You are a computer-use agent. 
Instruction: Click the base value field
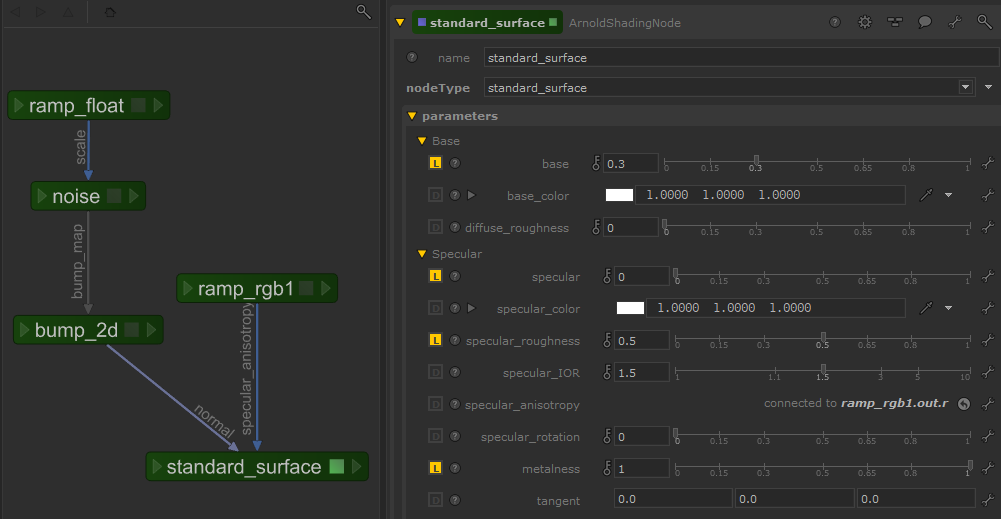coord(630,163)
